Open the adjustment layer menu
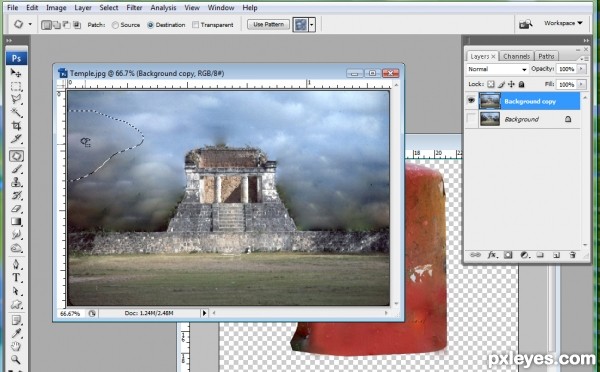The height and width of the screenshot is (372, 600). point(524,255)
